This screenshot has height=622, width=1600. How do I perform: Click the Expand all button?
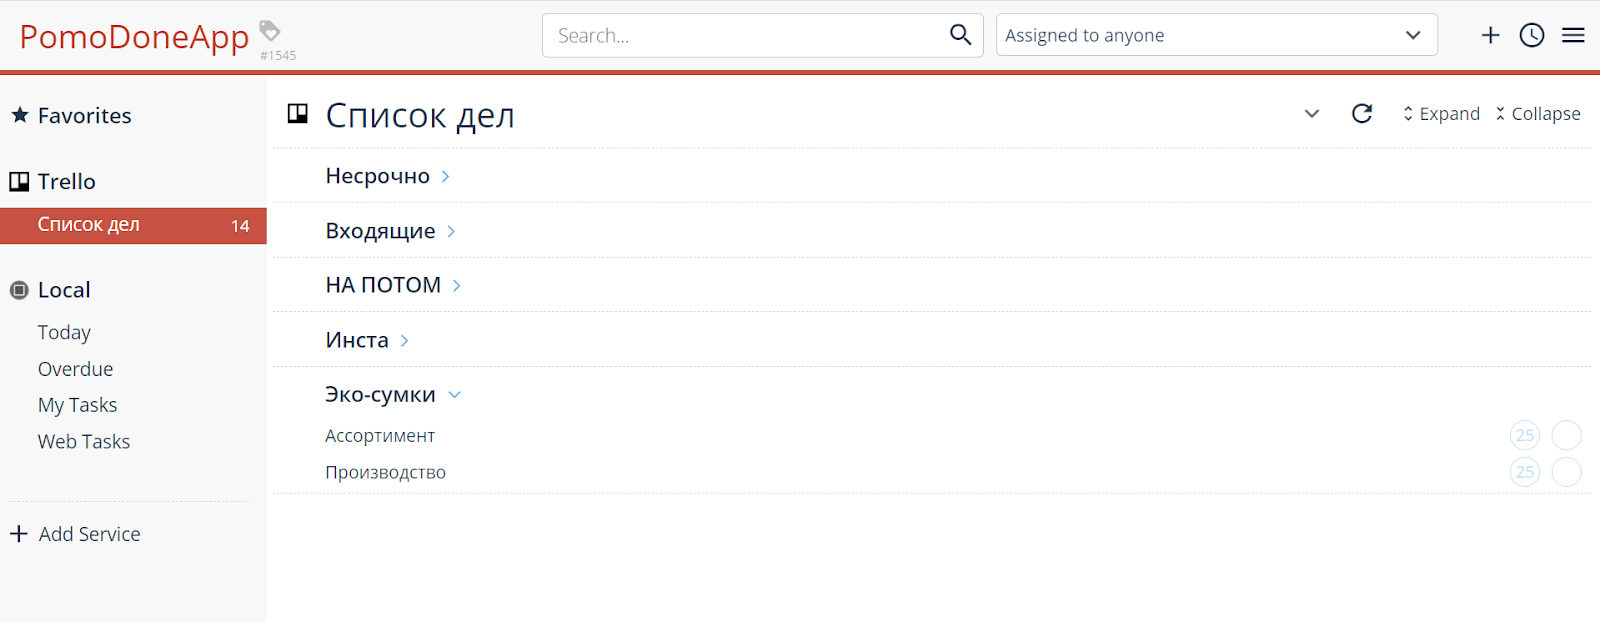[1441, 114]
